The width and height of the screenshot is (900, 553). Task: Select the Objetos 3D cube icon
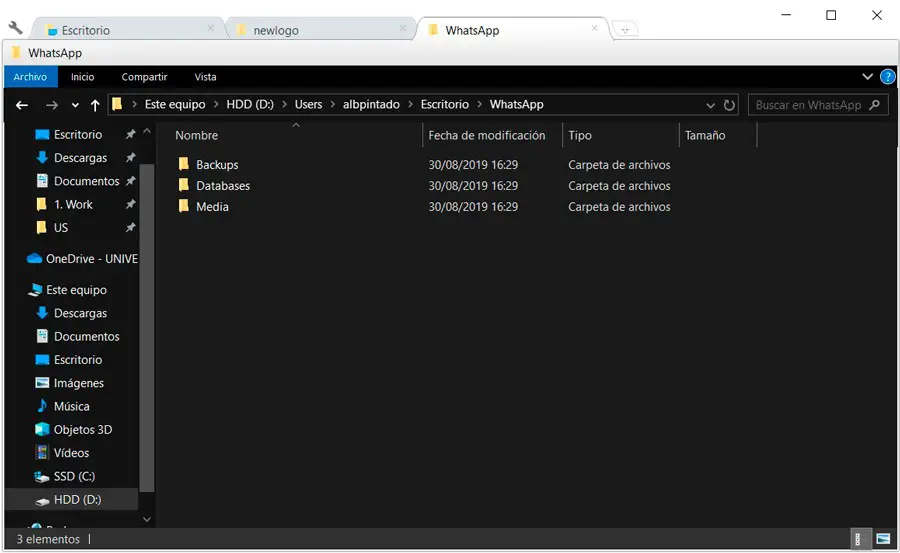(42, 429)
